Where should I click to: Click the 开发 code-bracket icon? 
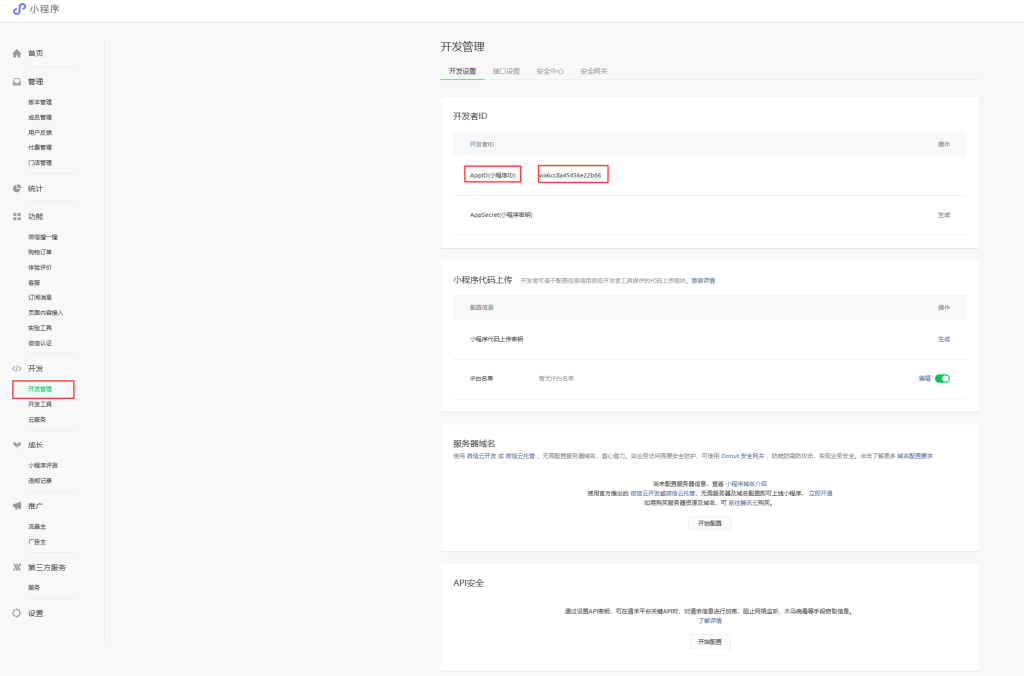coord(17,369)
